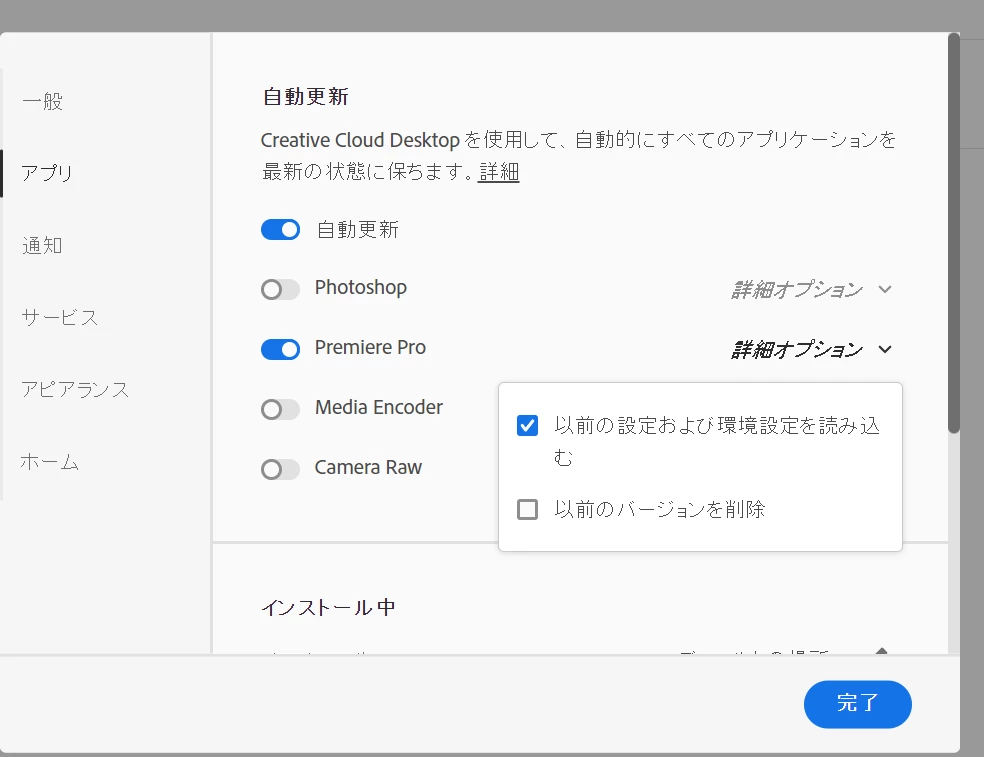The height and width of the screenshot is (757, 984).
Task: Open the アピアランス section
Action: (75, 390)
